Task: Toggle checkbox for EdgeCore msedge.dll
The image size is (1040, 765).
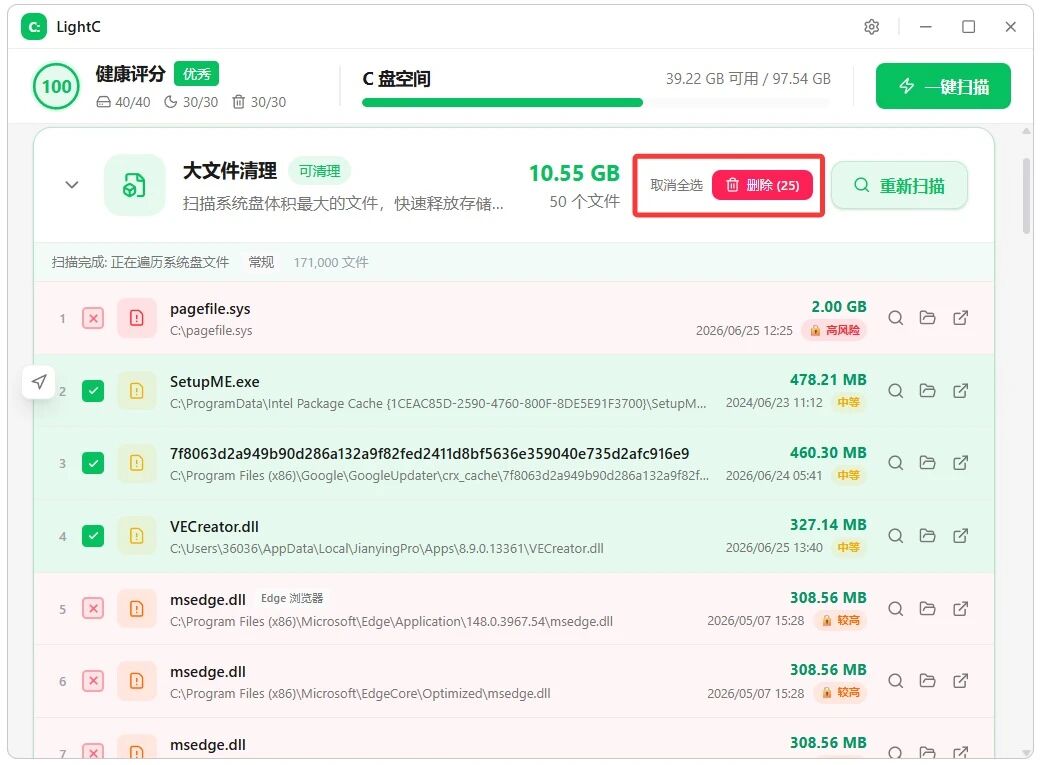Action: pyautogui.click(x=93, y=681)
